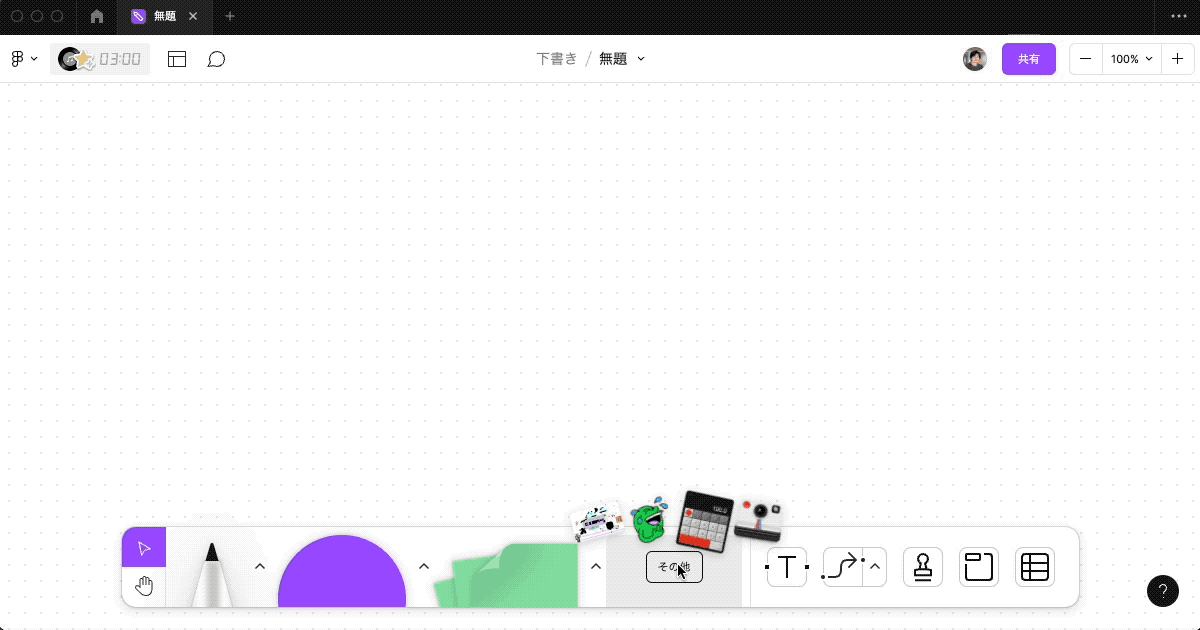Select the section tool
This screenshot has width=1200, height=630.
coord(978,567)
